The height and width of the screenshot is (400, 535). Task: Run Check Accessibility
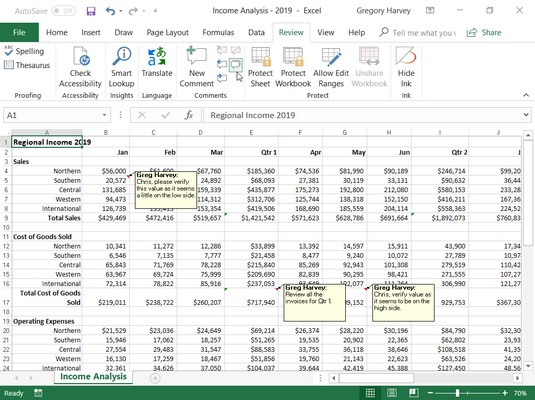(81, 67)
